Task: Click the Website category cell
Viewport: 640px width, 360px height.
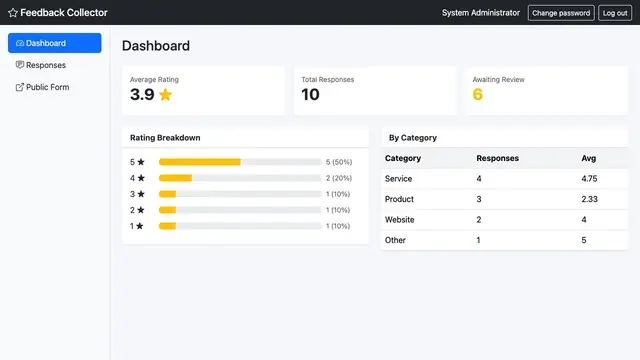Action: coord(400,220)
